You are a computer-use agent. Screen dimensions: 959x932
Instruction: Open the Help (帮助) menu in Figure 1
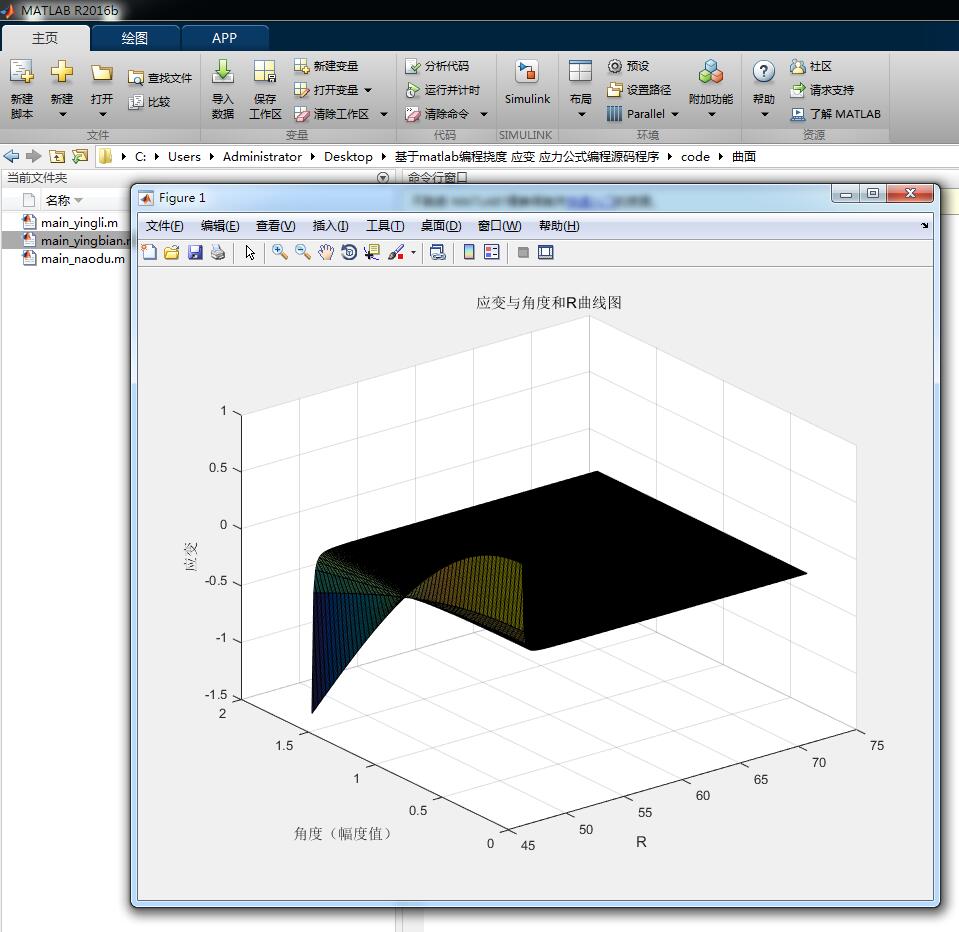559,226
